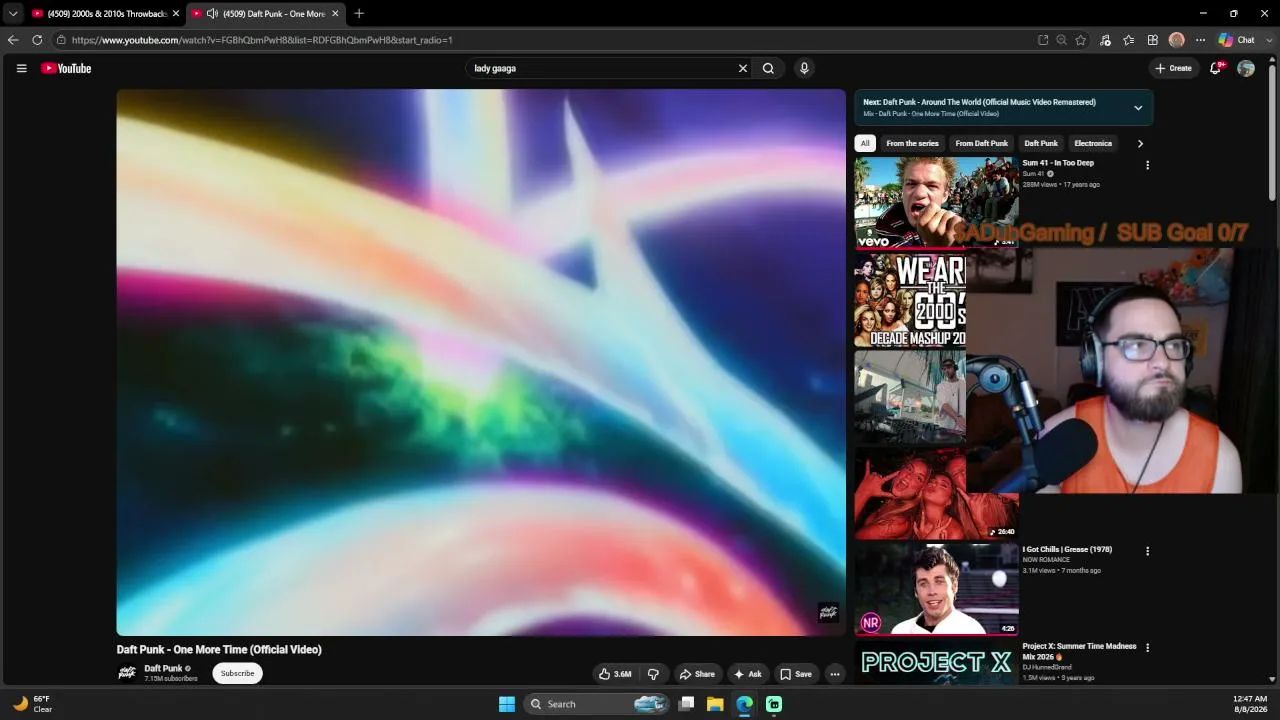The width and height of the screenshot is (1280, 720).
Task: Open 'Project X: Summer Time Madness' title
Action: 1079,651
